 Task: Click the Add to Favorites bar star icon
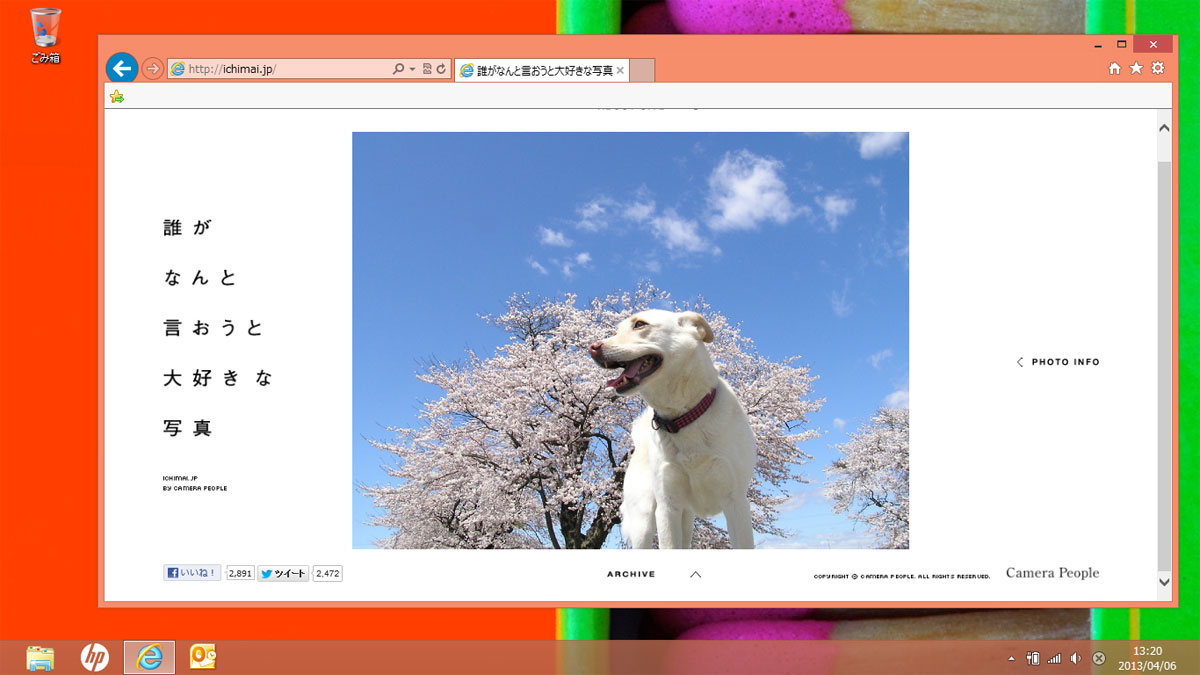117,97
